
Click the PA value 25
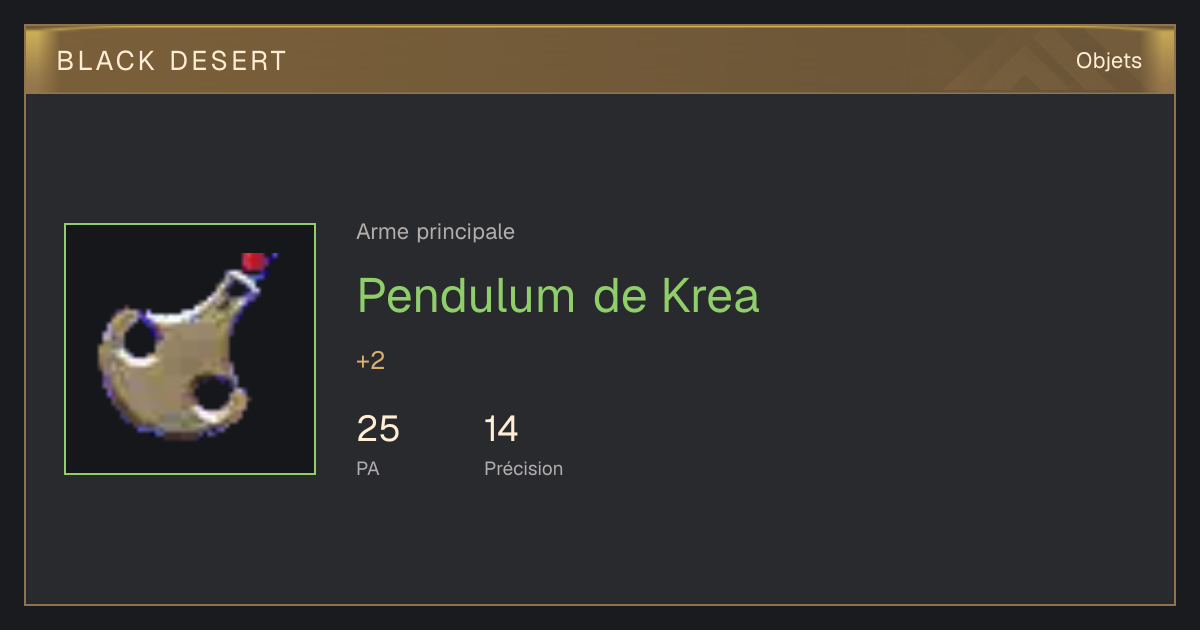click(x=378, y=429)
